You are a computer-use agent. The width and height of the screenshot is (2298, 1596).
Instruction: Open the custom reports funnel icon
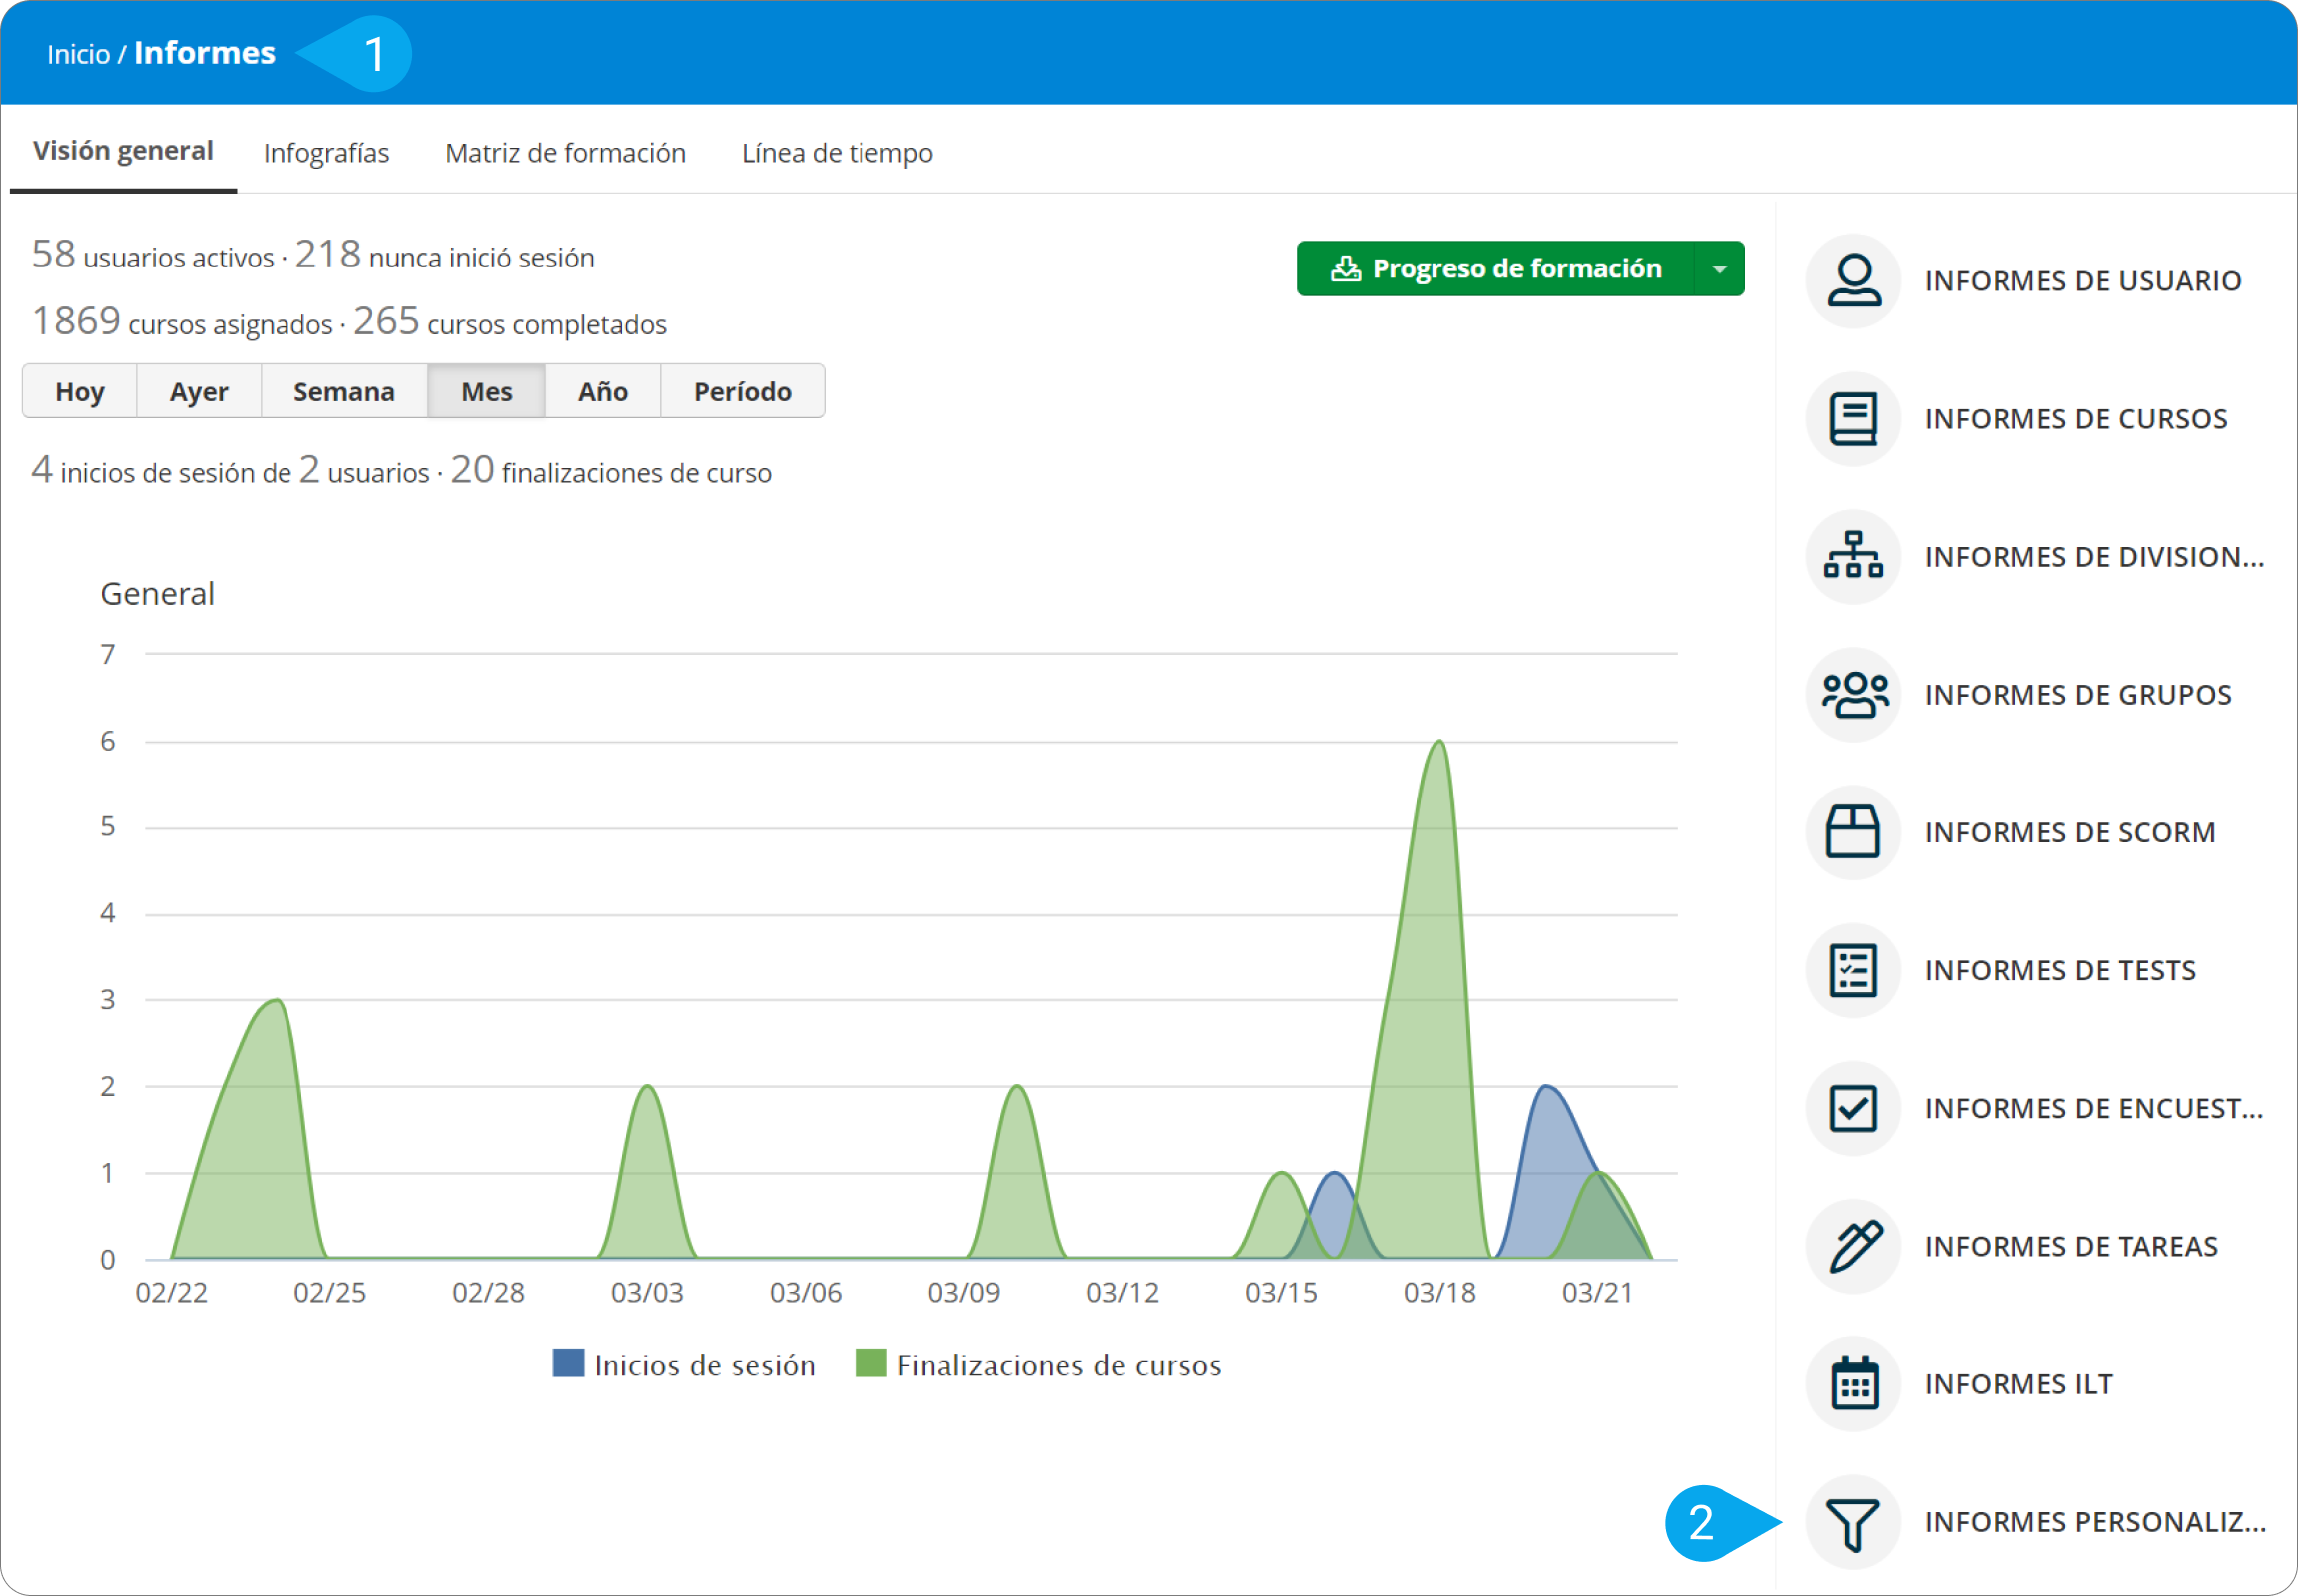click(x=1853, y=1523)
